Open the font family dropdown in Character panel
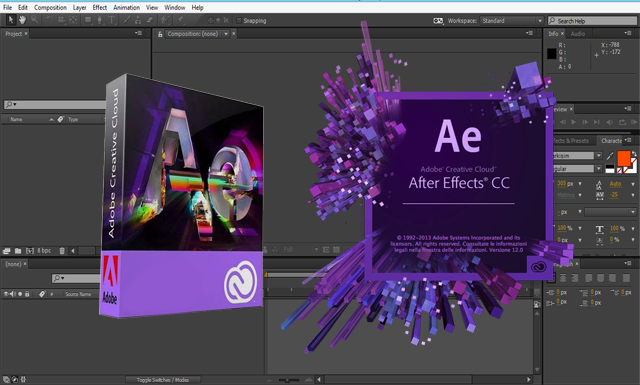This screenshot has width=640, height=385. pos(599,156)
